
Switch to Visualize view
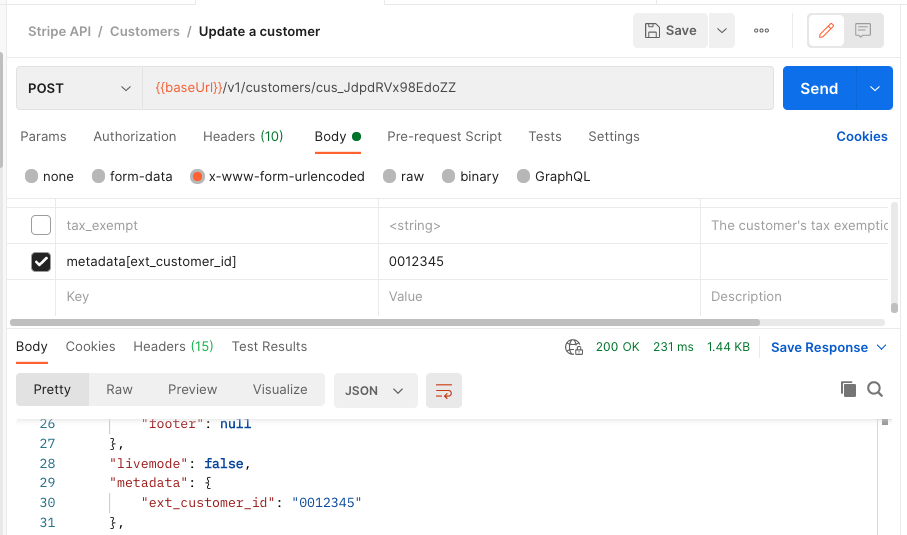coord(280,390)
